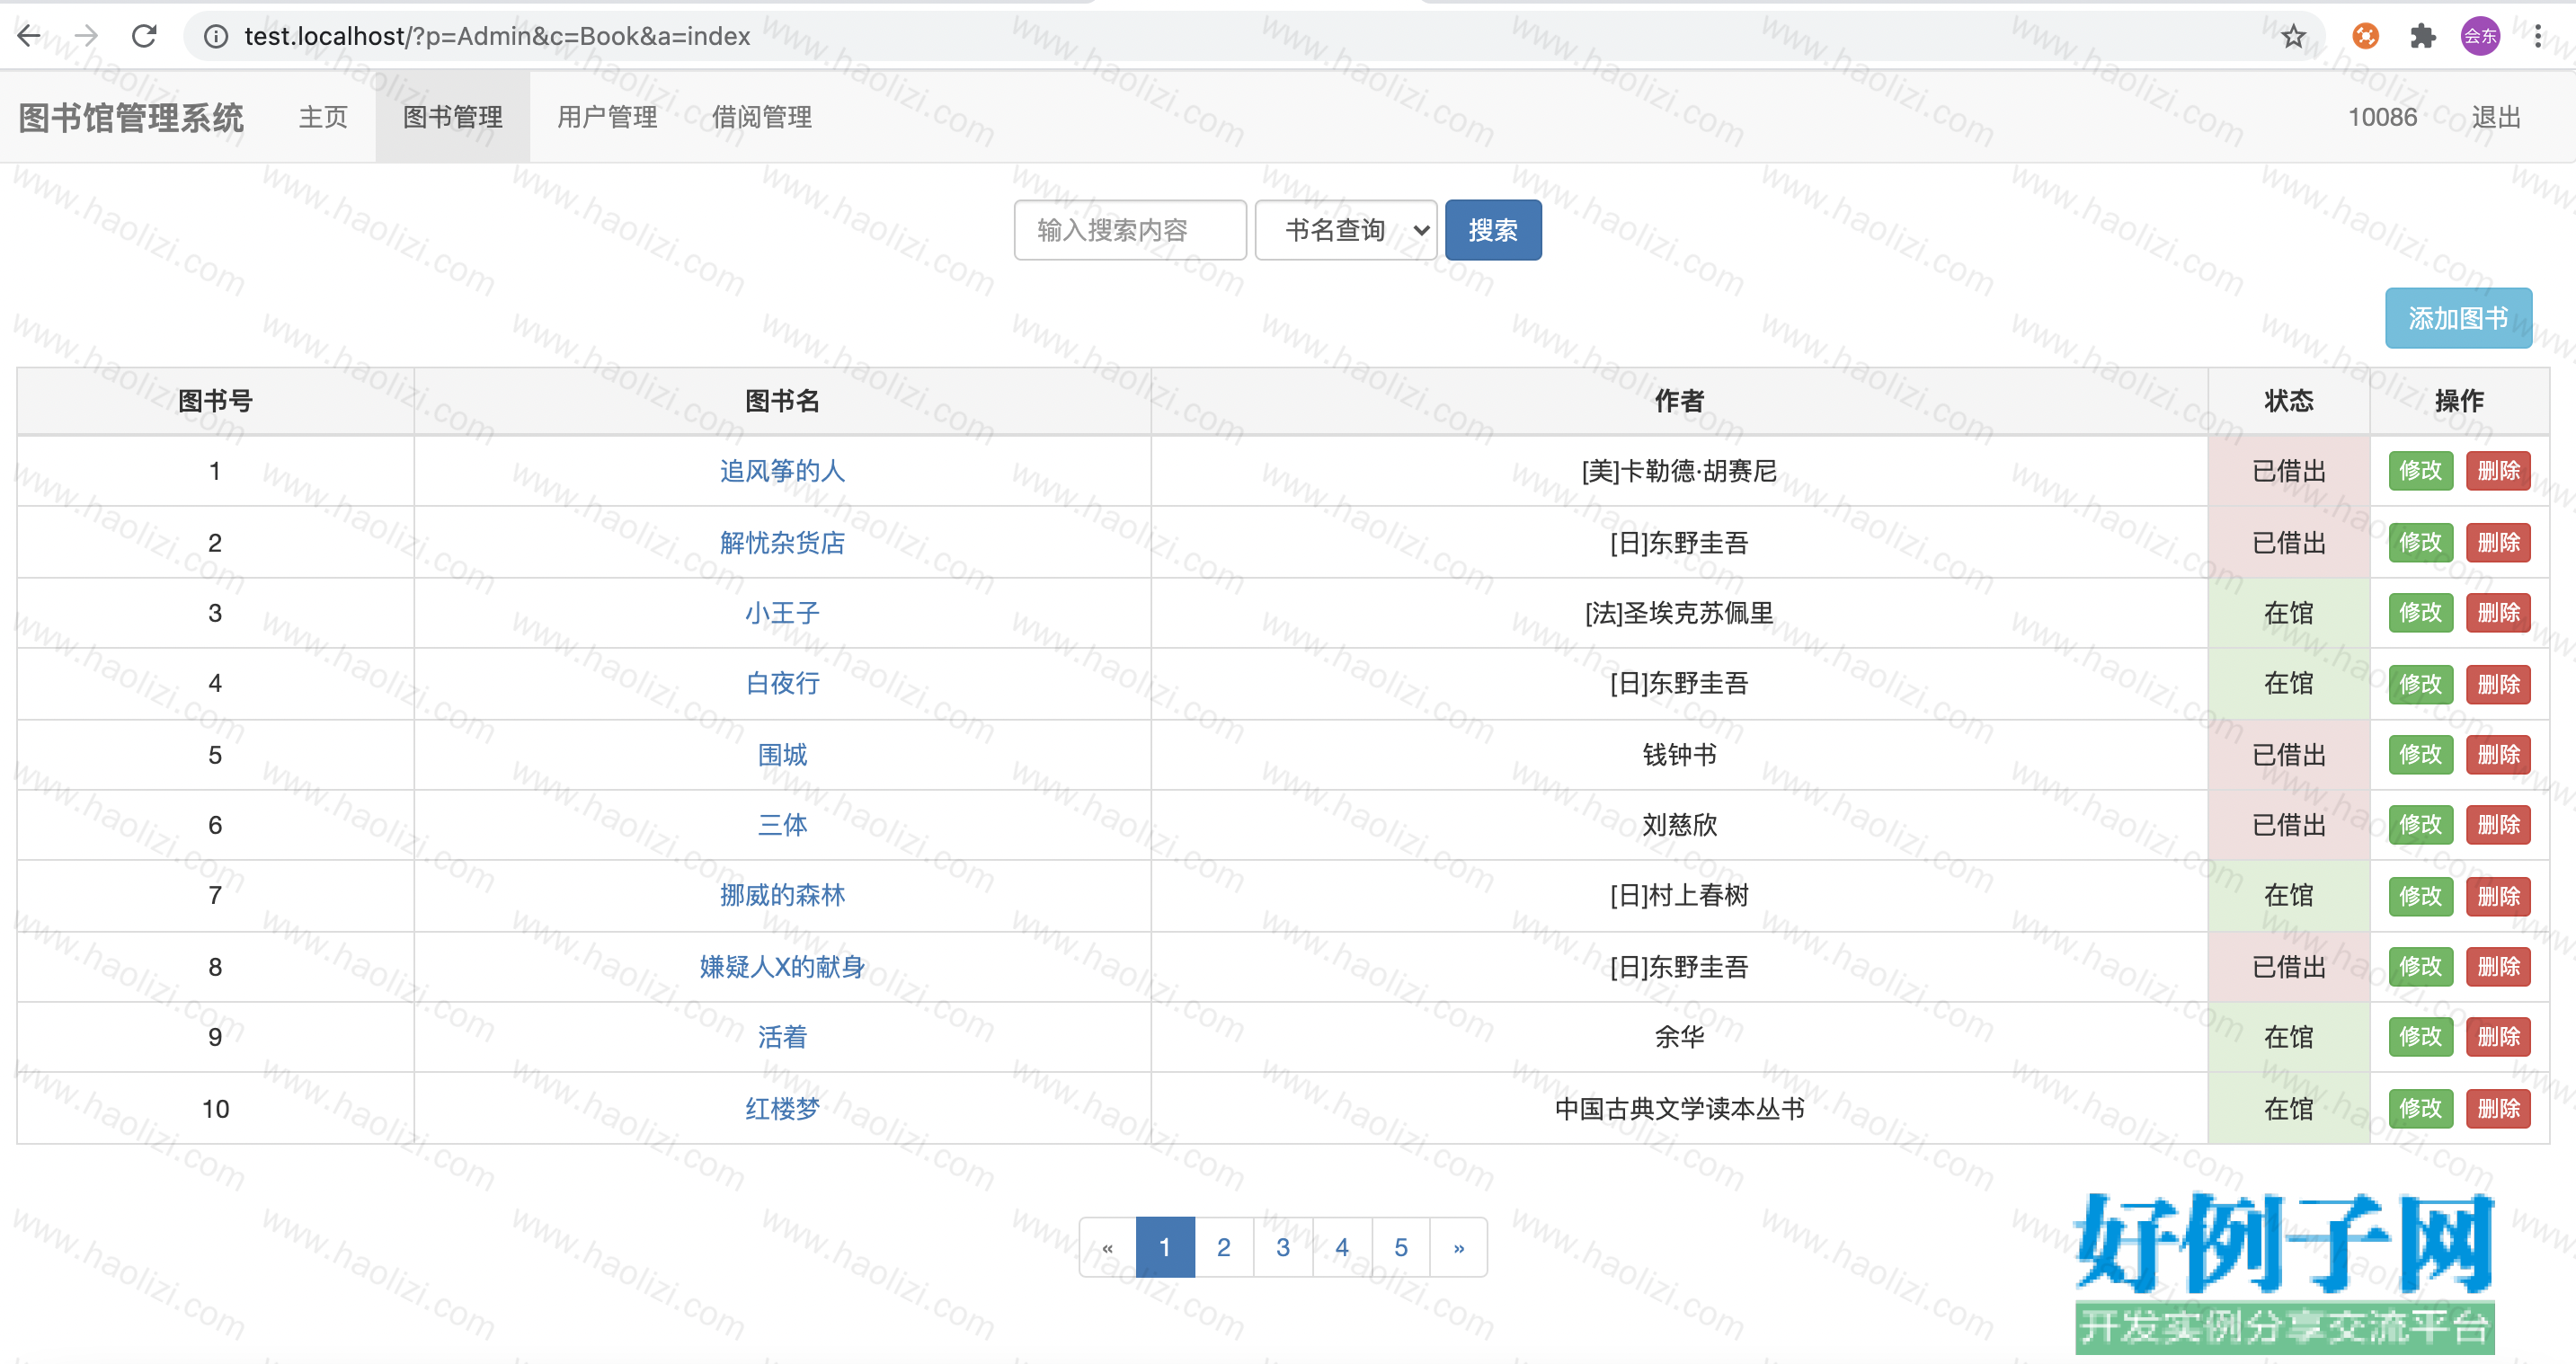This screenshot has height=1364, width=2576.
Task: Click 修改 for 解忧杂货店
Action: pos(2420,543)
